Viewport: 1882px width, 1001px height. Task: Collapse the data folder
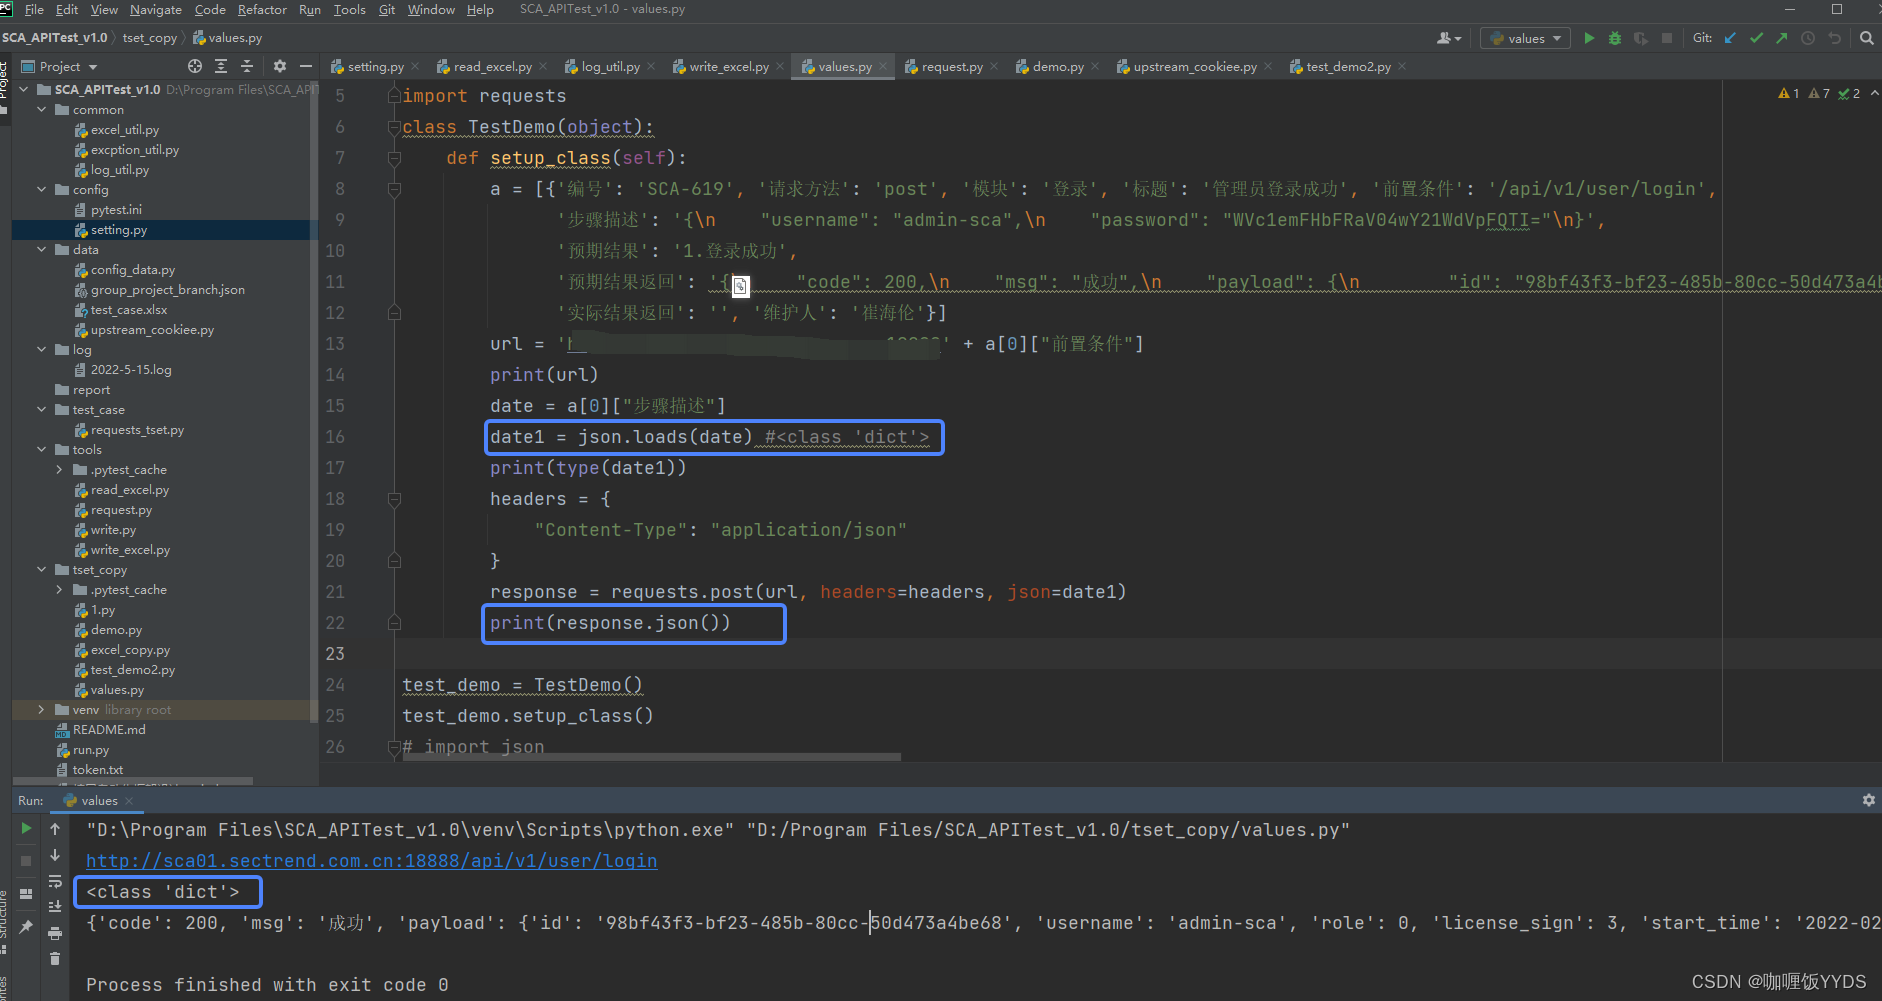click(42, 250)
